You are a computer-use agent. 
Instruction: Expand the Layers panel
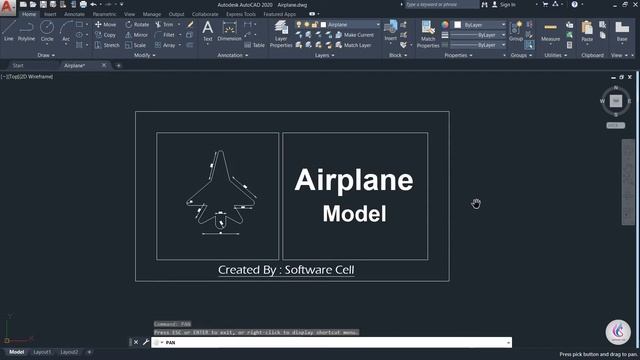point(324,55)
